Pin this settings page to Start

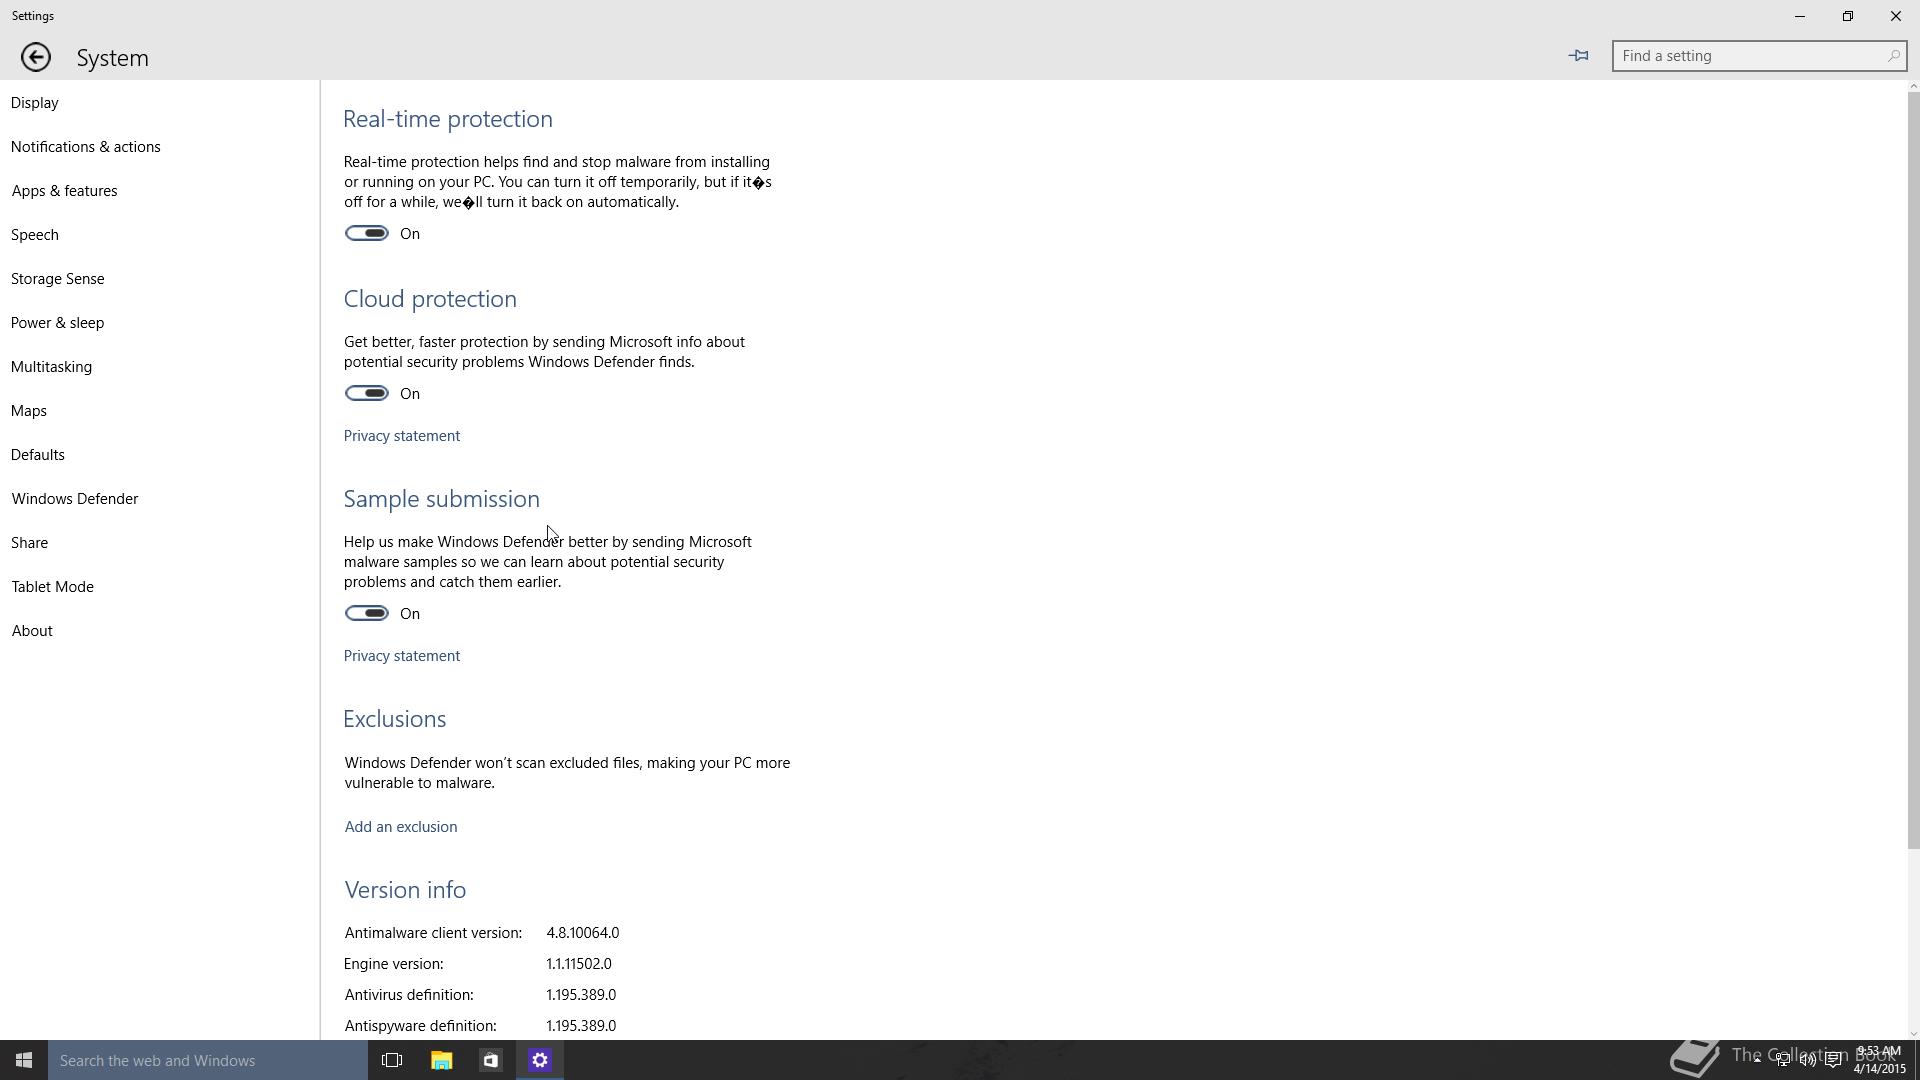click(x=1579, y=56)
